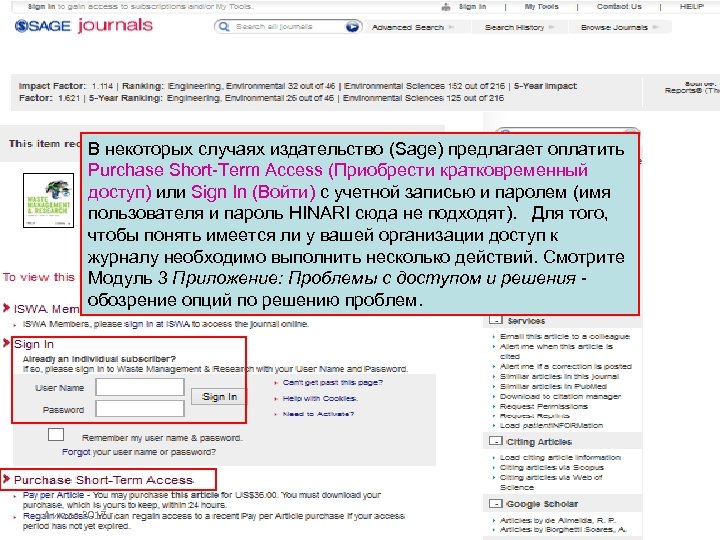Open Articles by Borghetti Soares, A.
The width and height of the screenshot is (720, 540).
pyautogui.click(x=563, y=529)
